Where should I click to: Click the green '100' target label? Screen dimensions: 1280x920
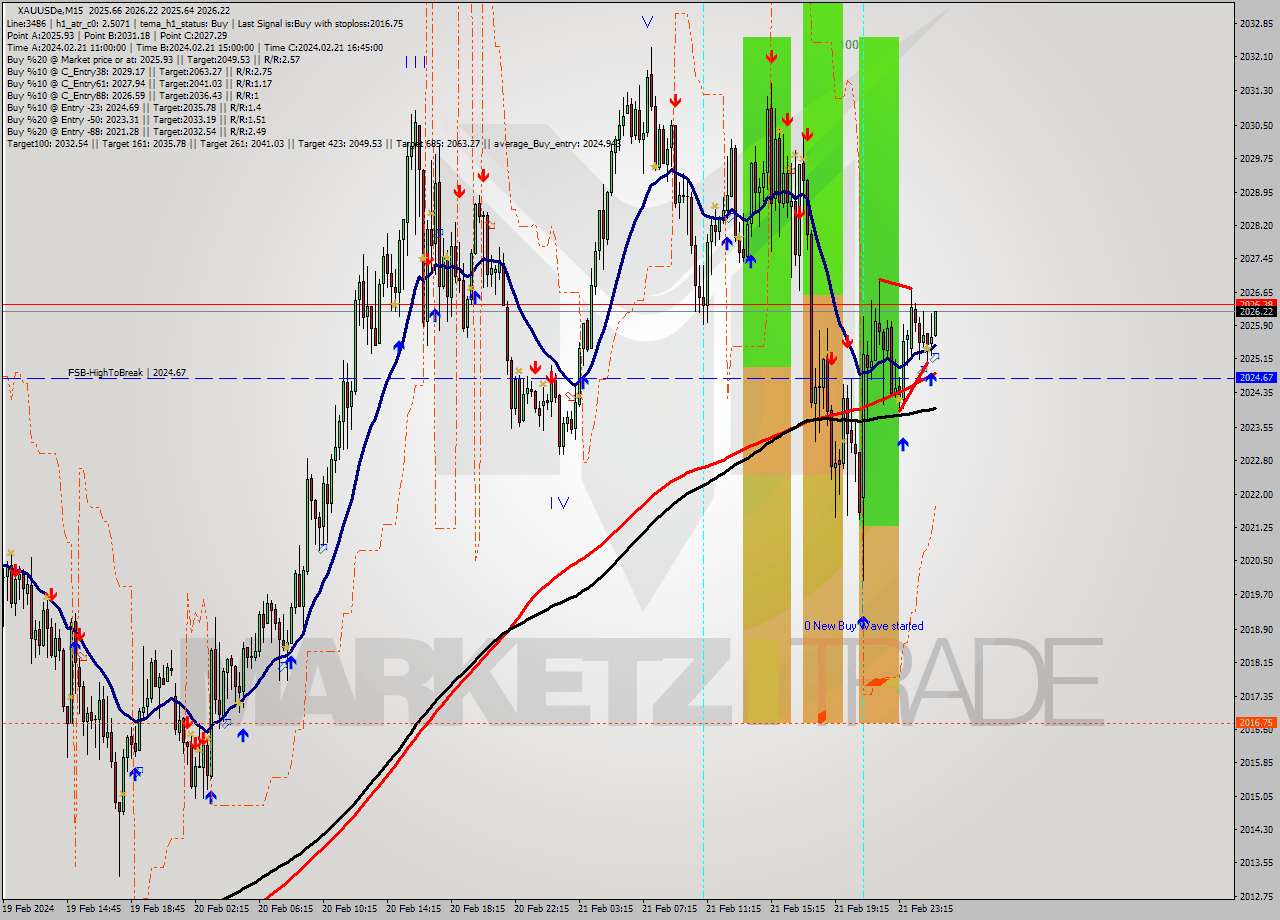(x=849, y=45)
